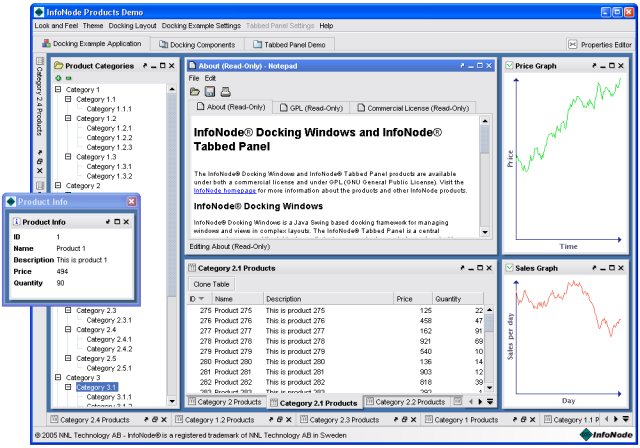
Task: Collapse the Category 2.4 tree node
Action: tap(68, 329)
